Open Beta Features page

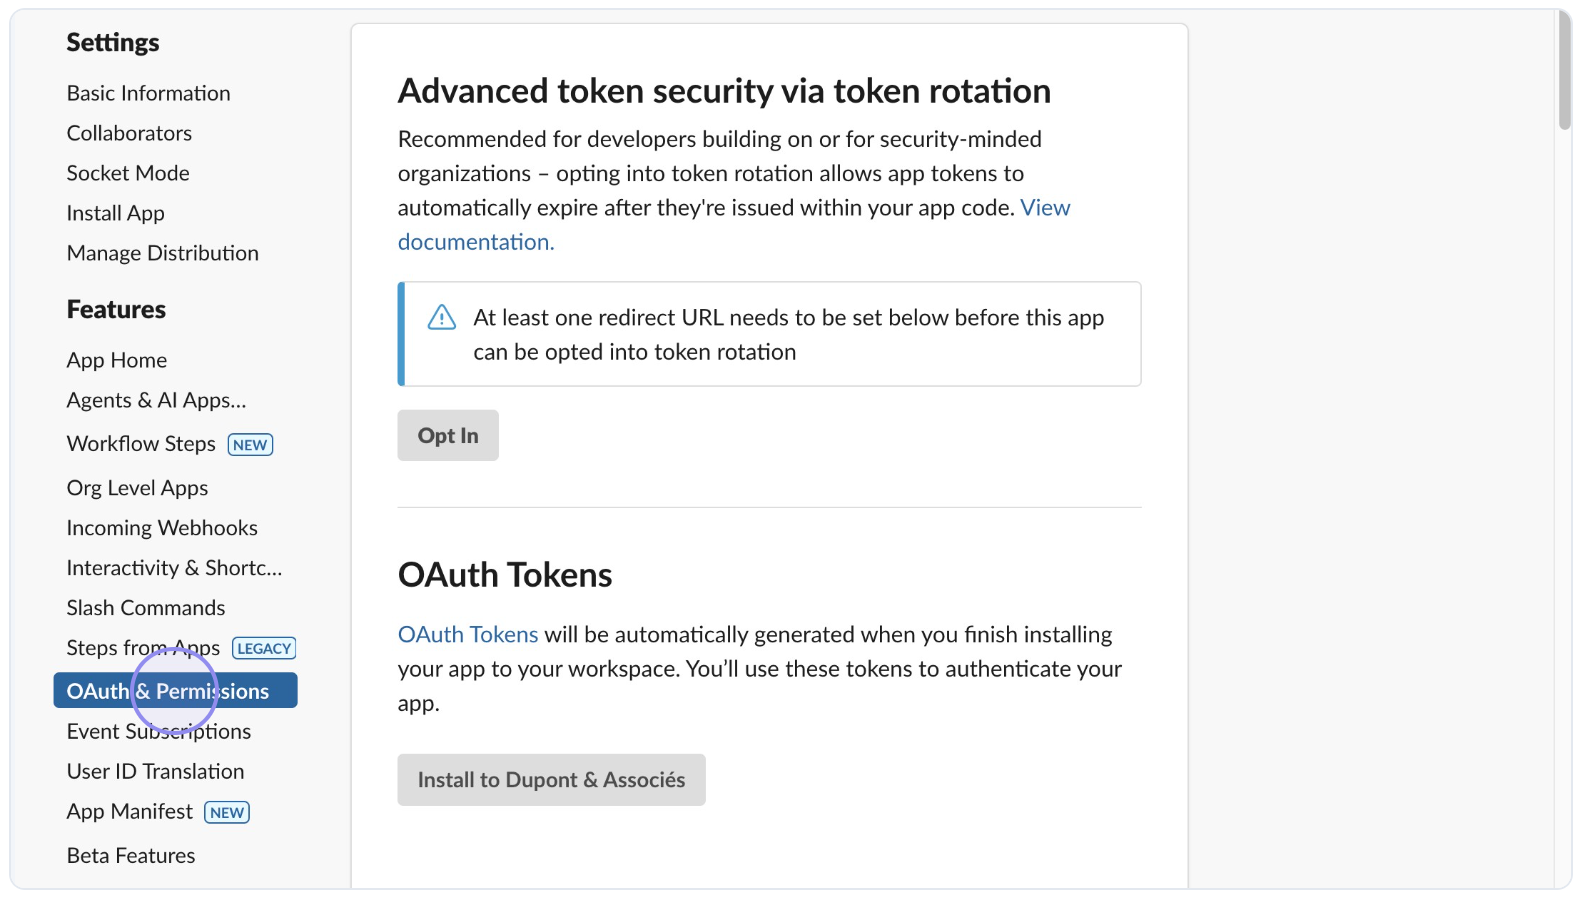(x=130, y=856)
